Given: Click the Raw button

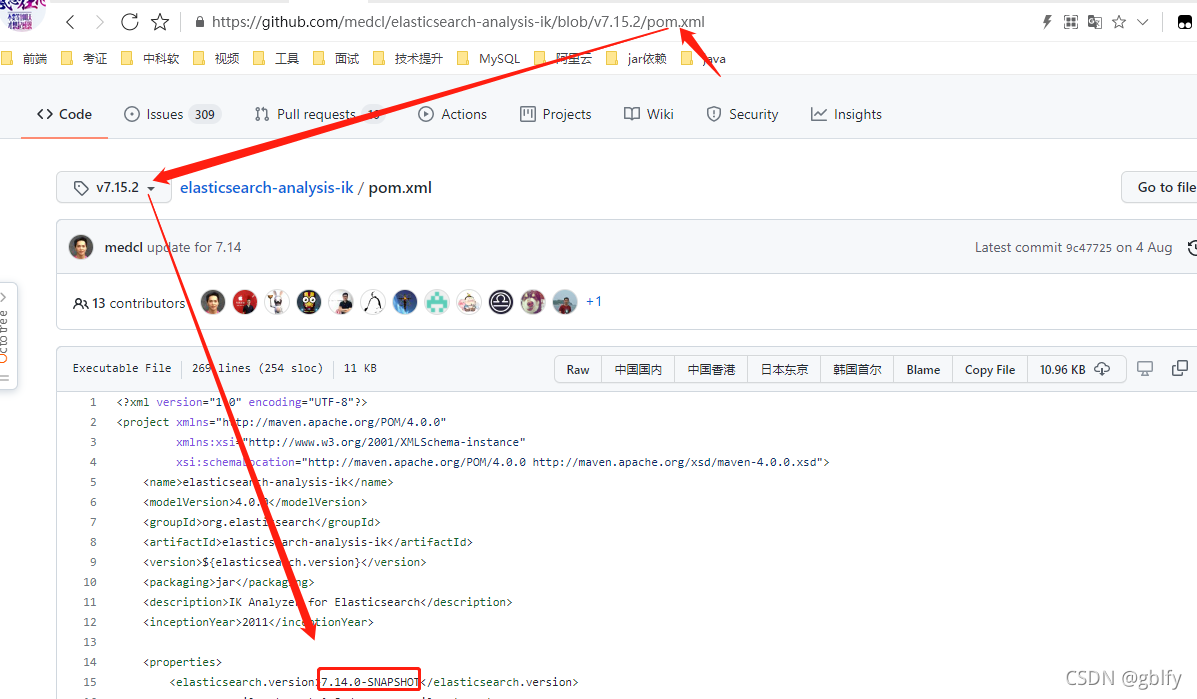Looking at the screenshot, I should (578, 369).
